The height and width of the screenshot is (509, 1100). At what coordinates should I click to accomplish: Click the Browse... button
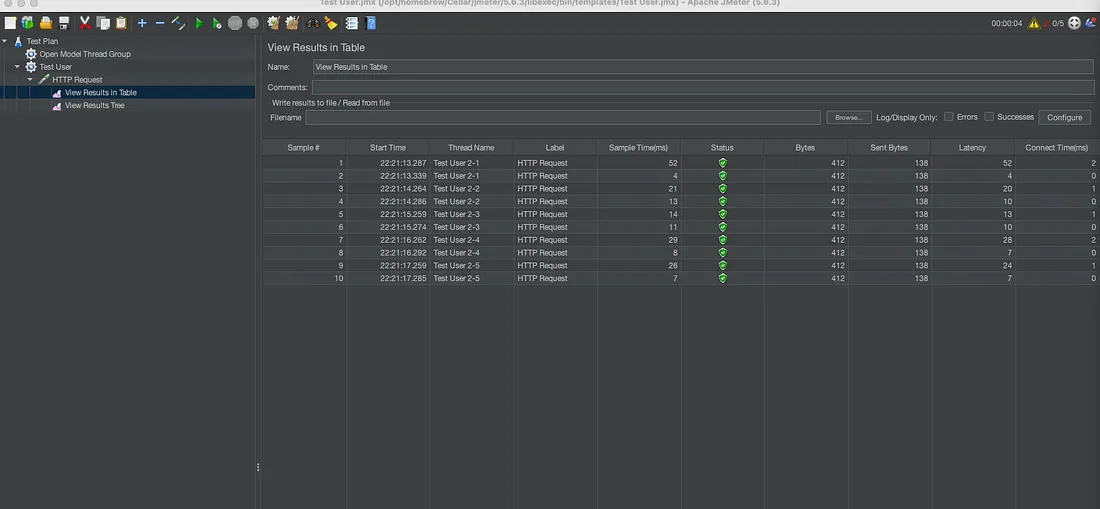point(849,118)
